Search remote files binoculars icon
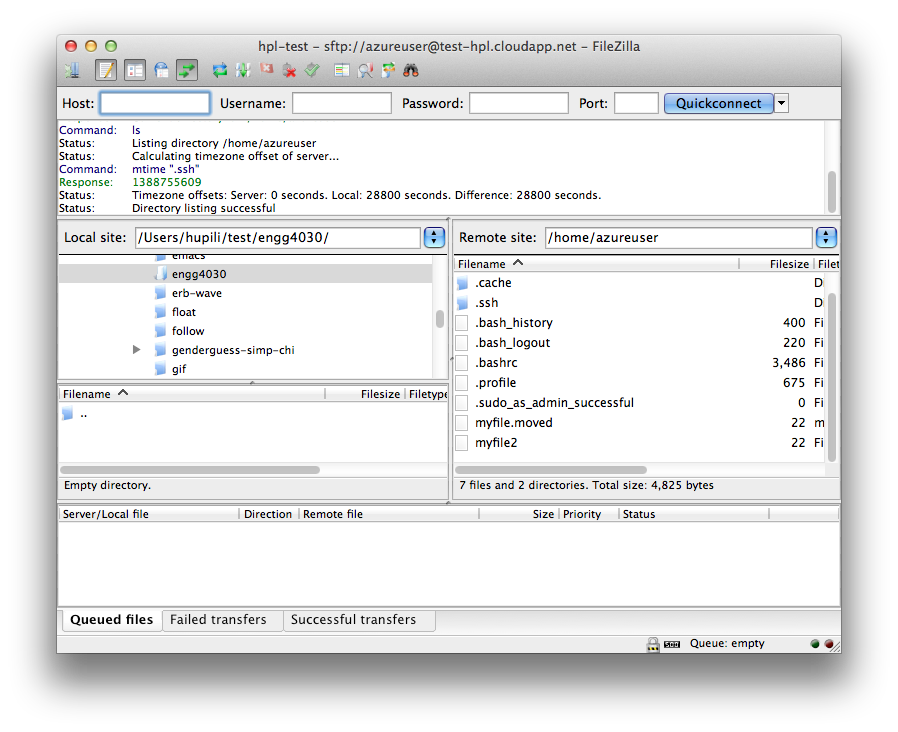Screen dimensions: 898x732 click(411, 70)
